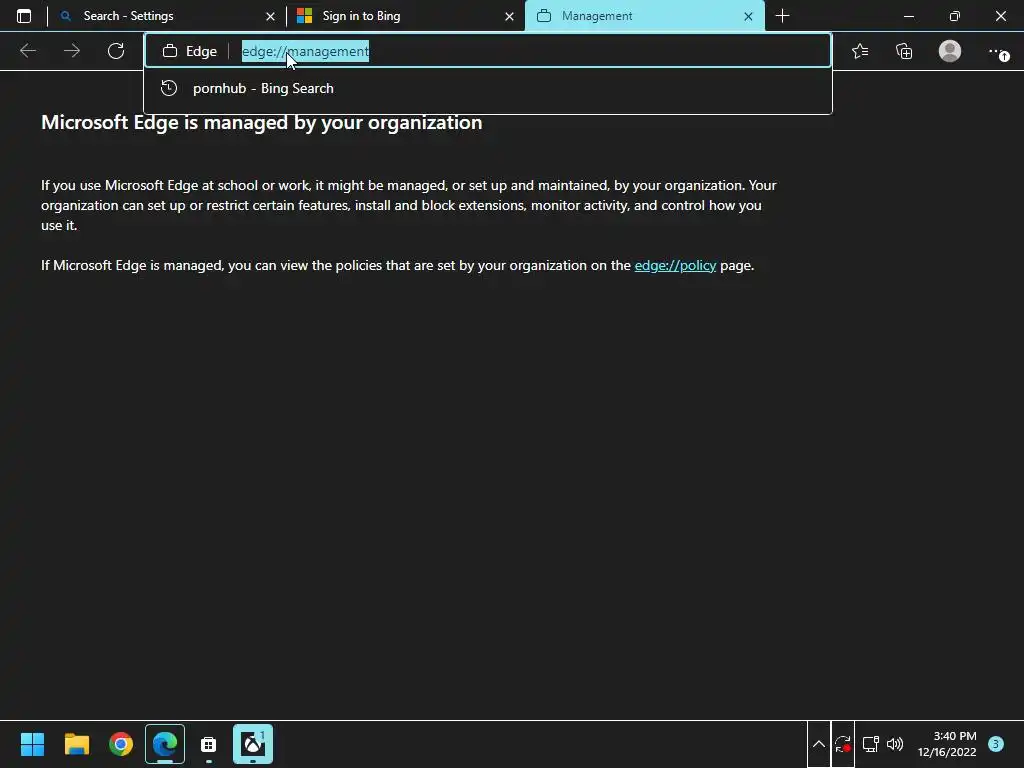
Task: Open the Xbox app on taskbar
Action: point(253,744)
